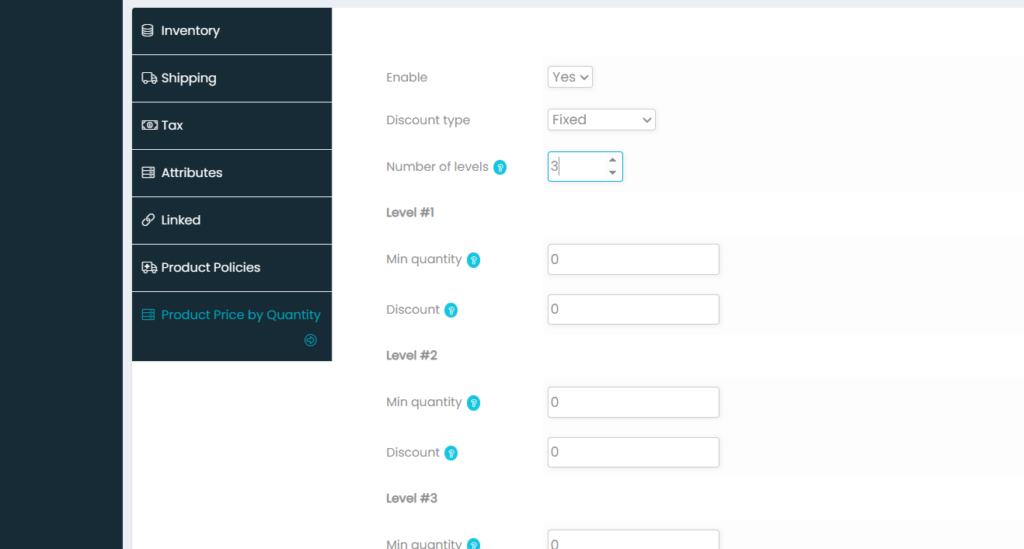Viewport: 1024px width, 549px height.
Task: Increase Number of levels with up arrow
Action: click(612, 160)
